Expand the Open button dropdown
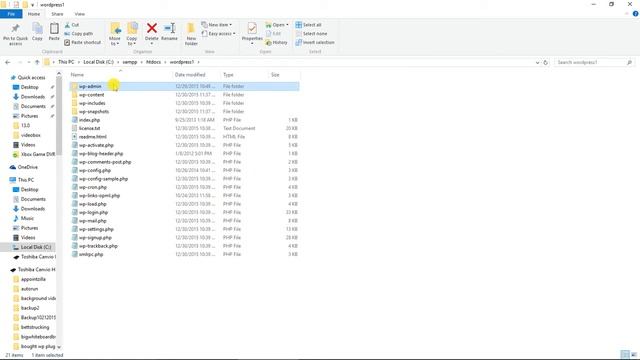Image resolution: width=640 pixels, height=360 pixels. tap(287, 25)
